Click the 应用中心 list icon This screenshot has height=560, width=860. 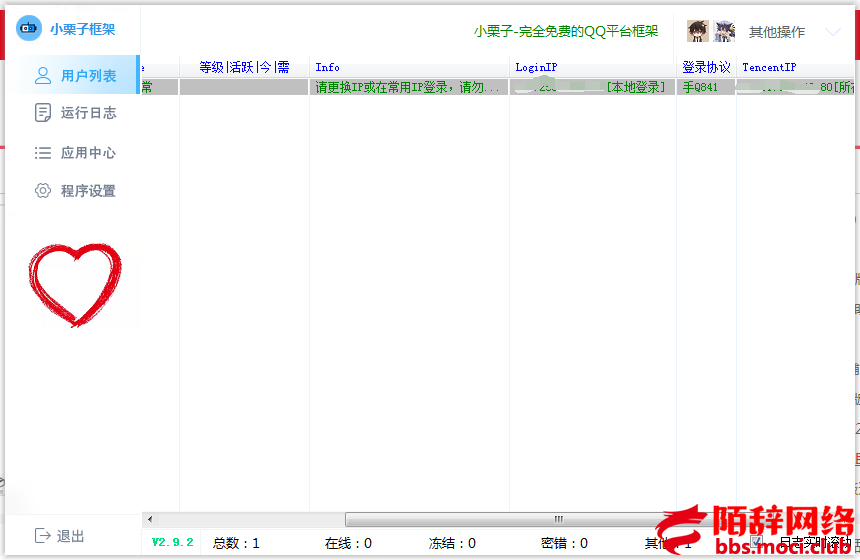pyautogui.click(x=43, y=152)
